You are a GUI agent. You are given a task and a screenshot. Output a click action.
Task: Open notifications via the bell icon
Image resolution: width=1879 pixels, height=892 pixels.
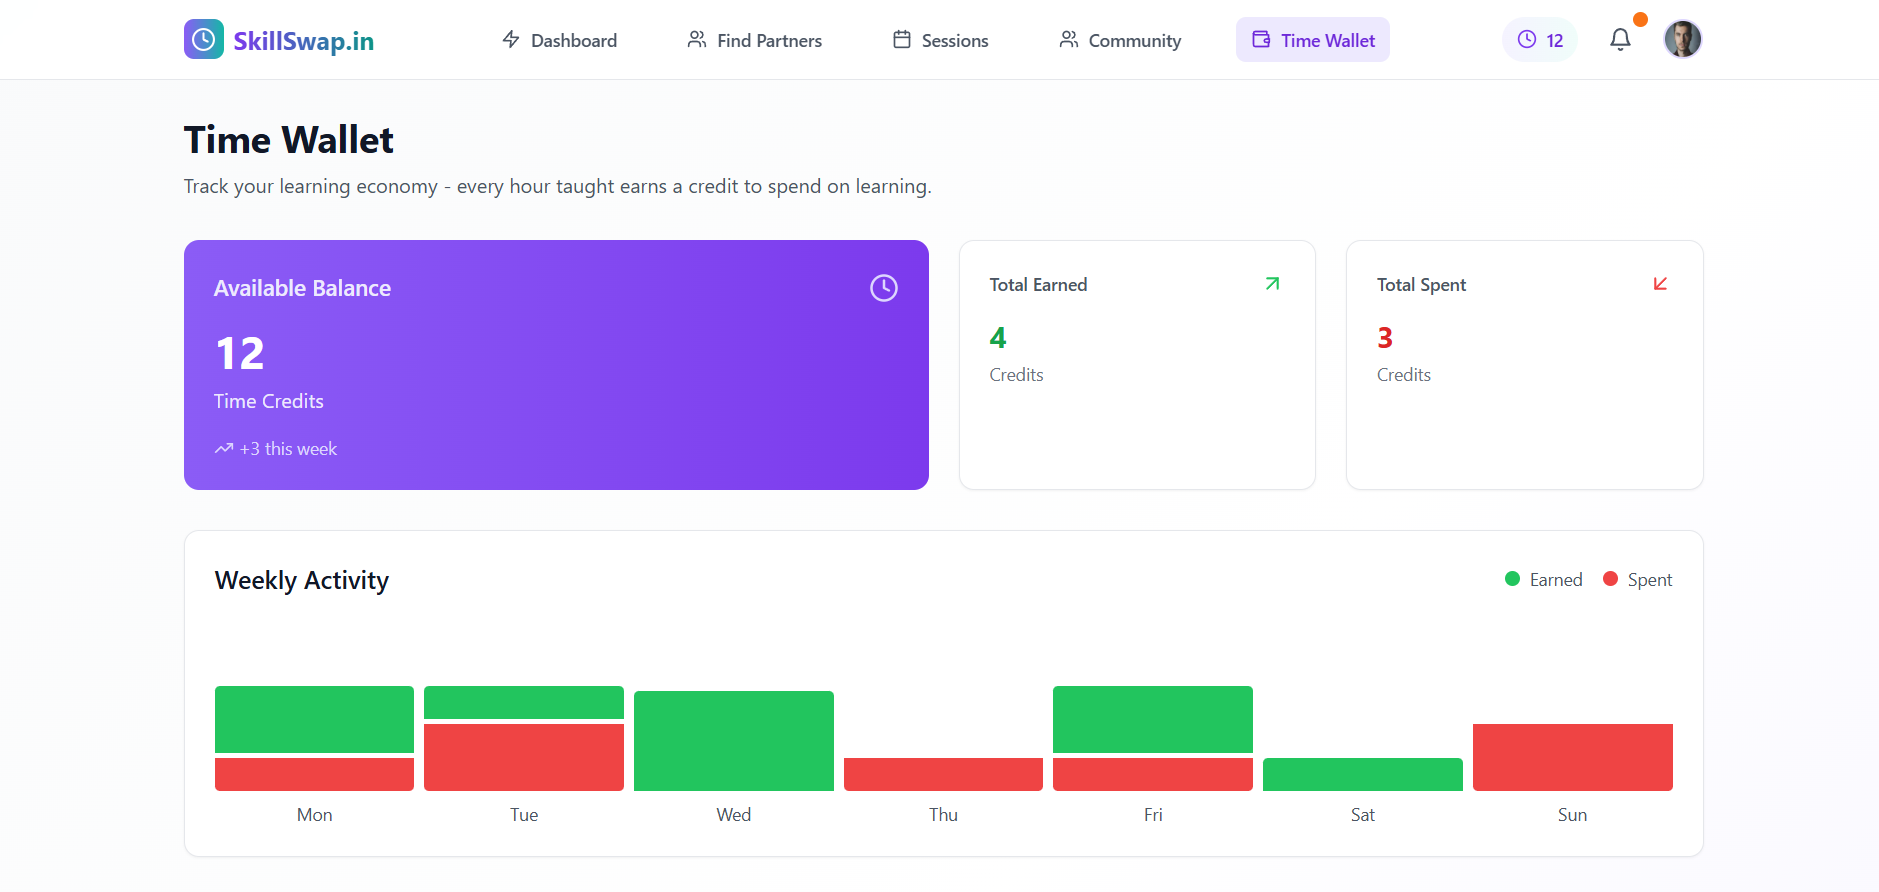(x=1620, y=39)
